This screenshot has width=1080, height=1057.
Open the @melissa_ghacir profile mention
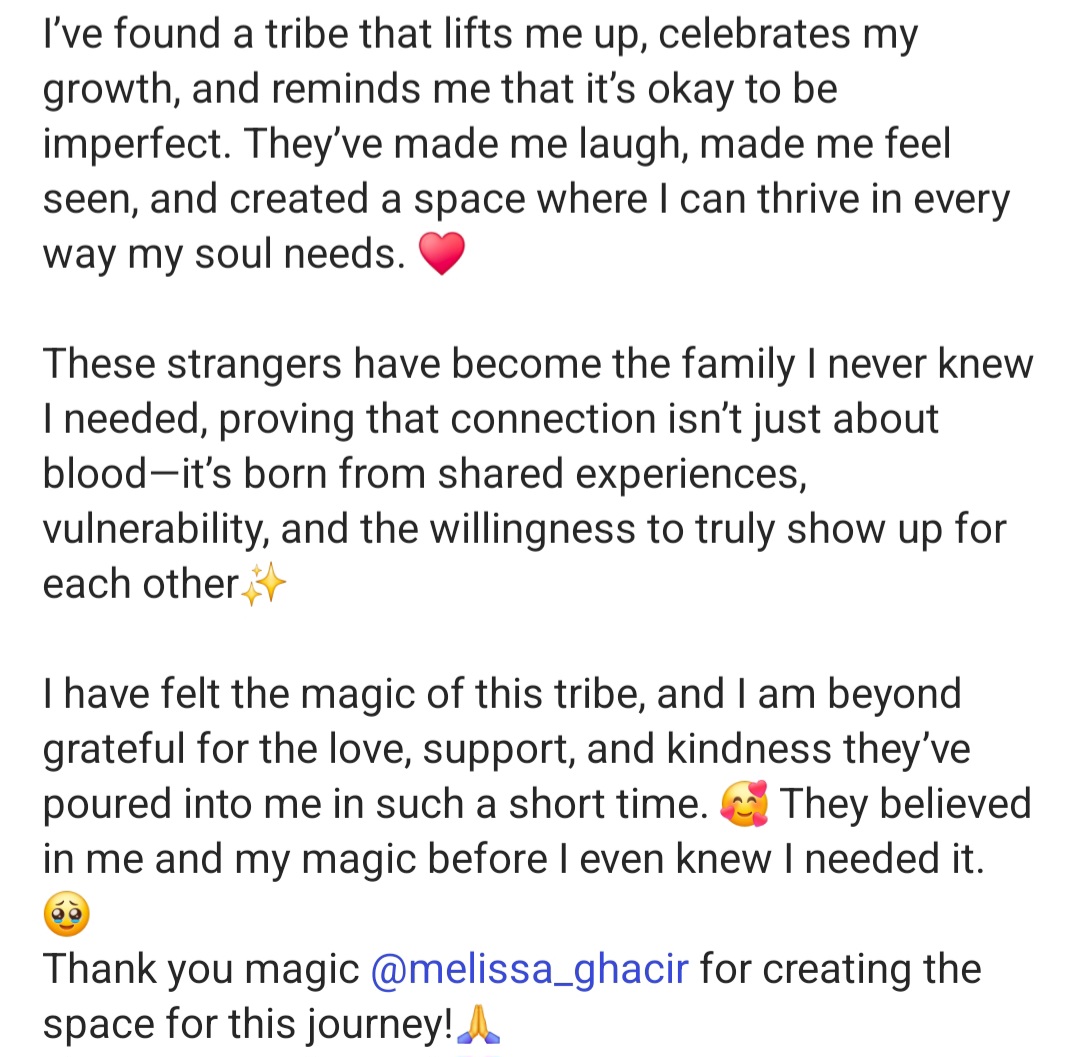coord(529,970)
